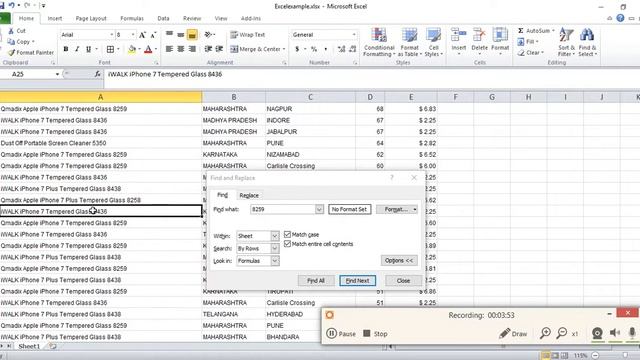Select the Format Painter brush

[11, 52]
